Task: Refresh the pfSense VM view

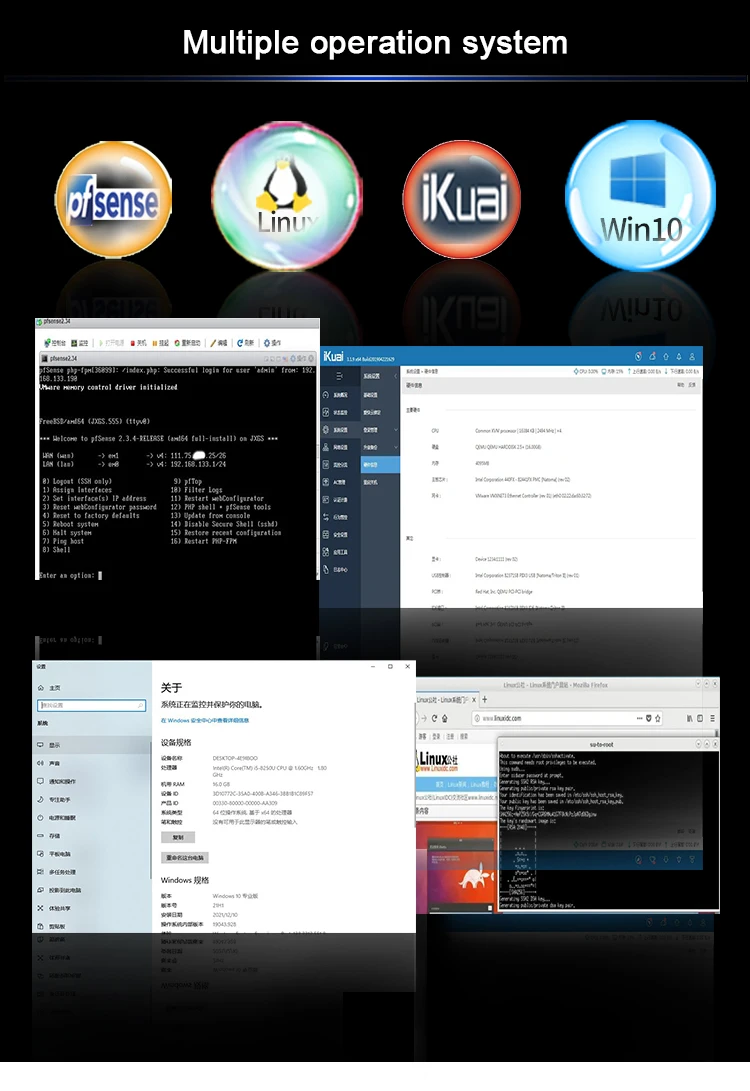Action: pos(245,343)
